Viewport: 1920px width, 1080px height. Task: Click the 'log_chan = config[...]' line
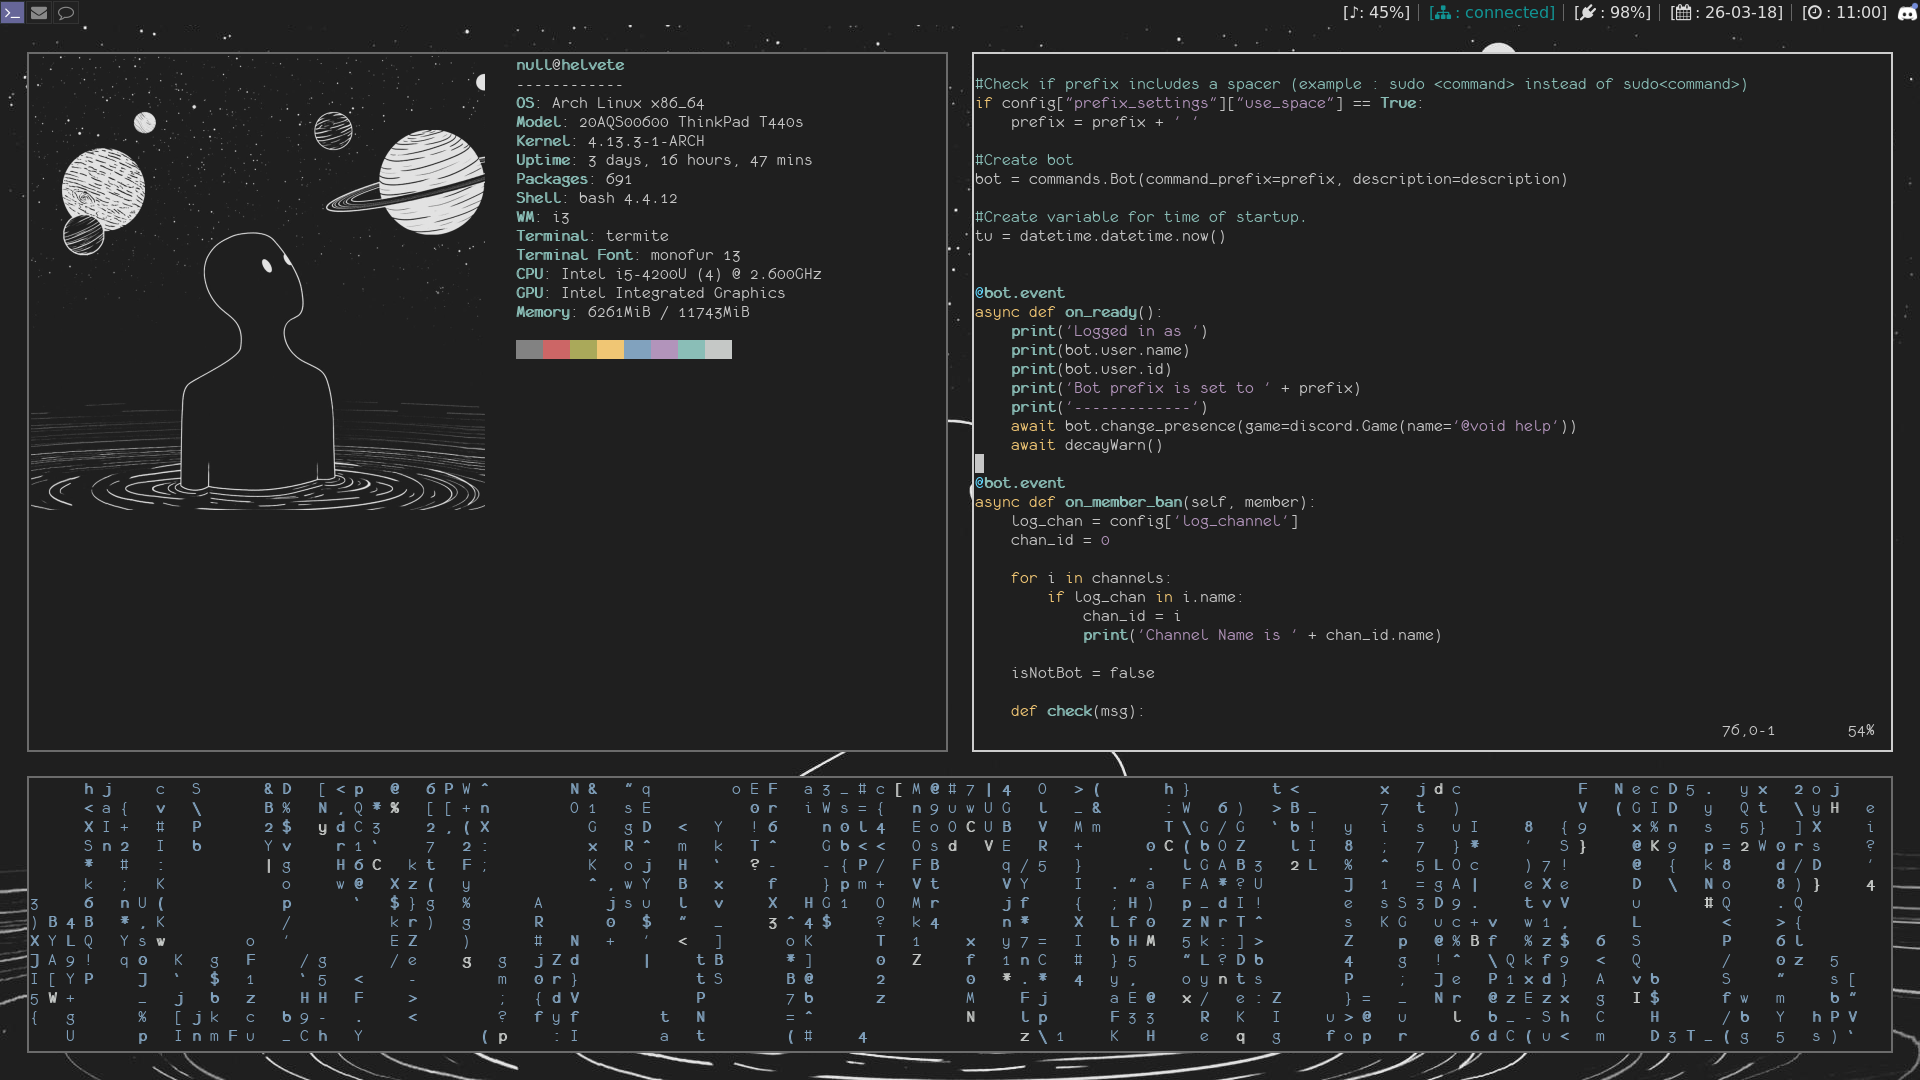(1154, 521)
